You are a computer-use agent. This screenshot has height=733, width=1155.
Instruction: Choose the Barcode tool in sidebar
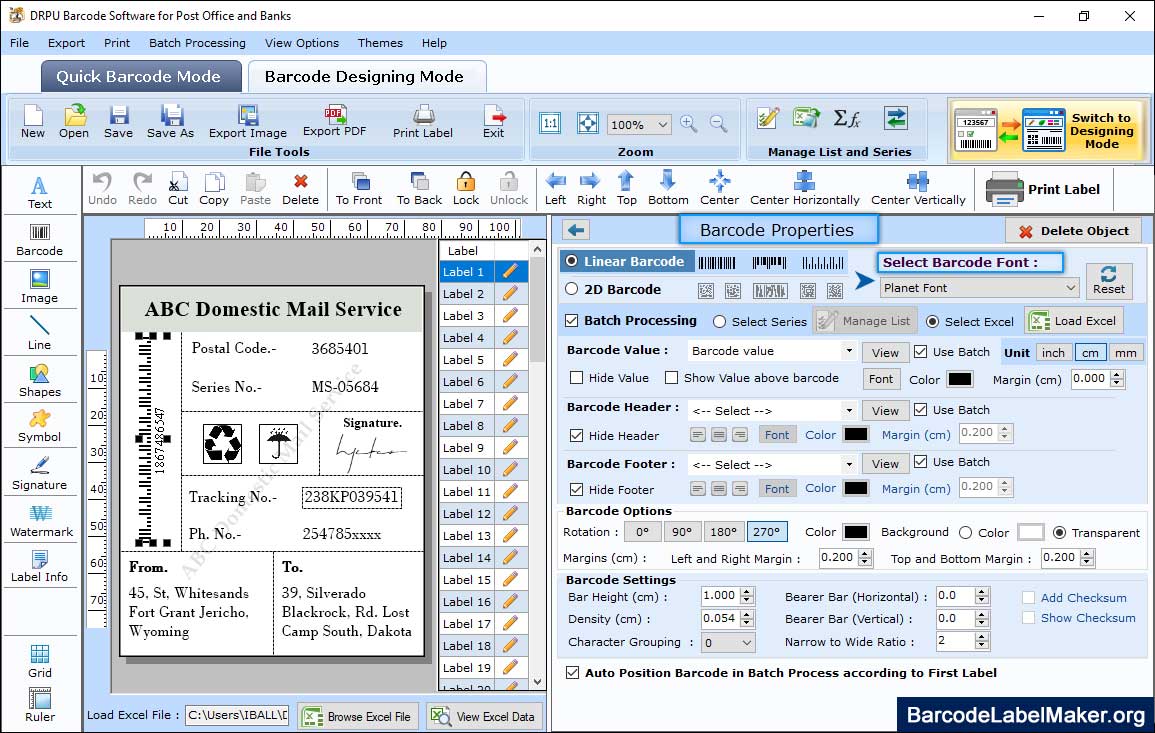coord(40,240)
